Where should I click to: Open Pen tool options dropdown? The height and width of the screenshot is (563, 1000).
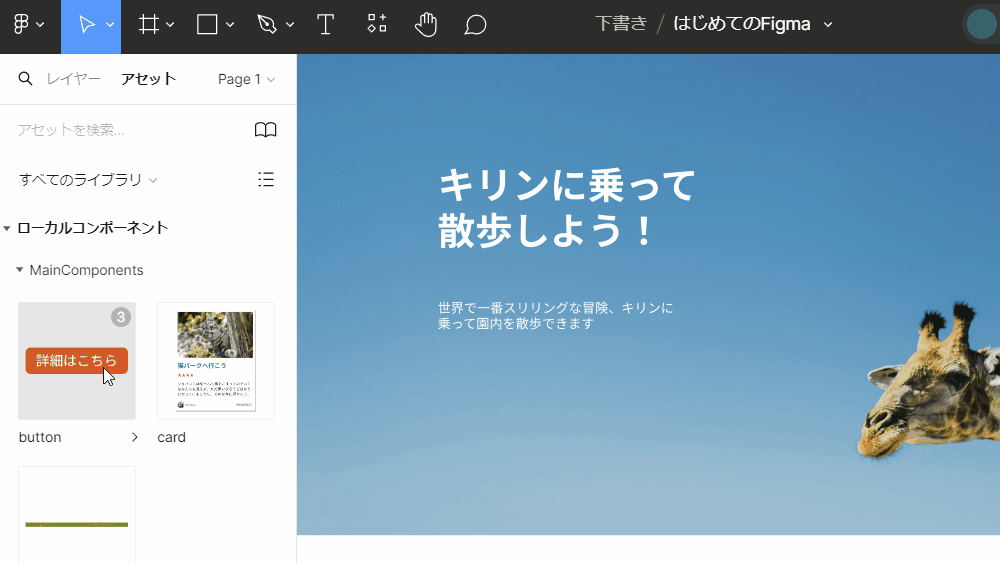click(290, 25)
